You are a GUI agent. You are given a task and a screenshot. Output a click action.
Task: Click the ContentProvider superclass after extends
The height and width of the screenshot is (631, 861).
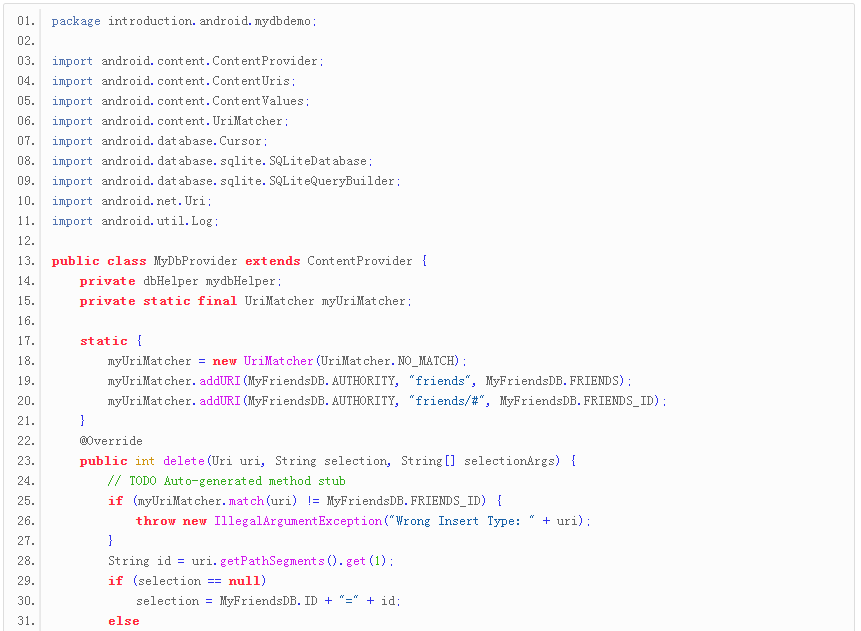(x=360, y=261)
